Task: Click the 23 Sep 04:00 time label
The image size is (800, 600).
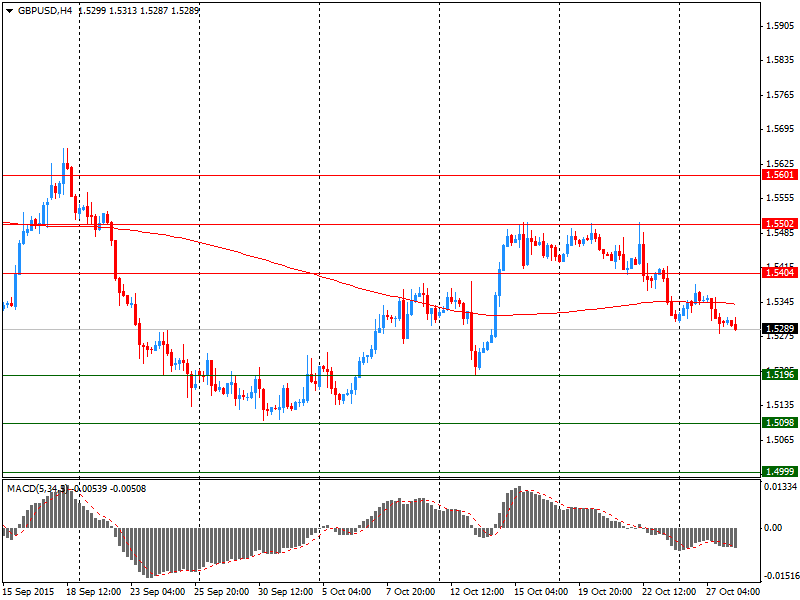Action: (x=158, y=592)
